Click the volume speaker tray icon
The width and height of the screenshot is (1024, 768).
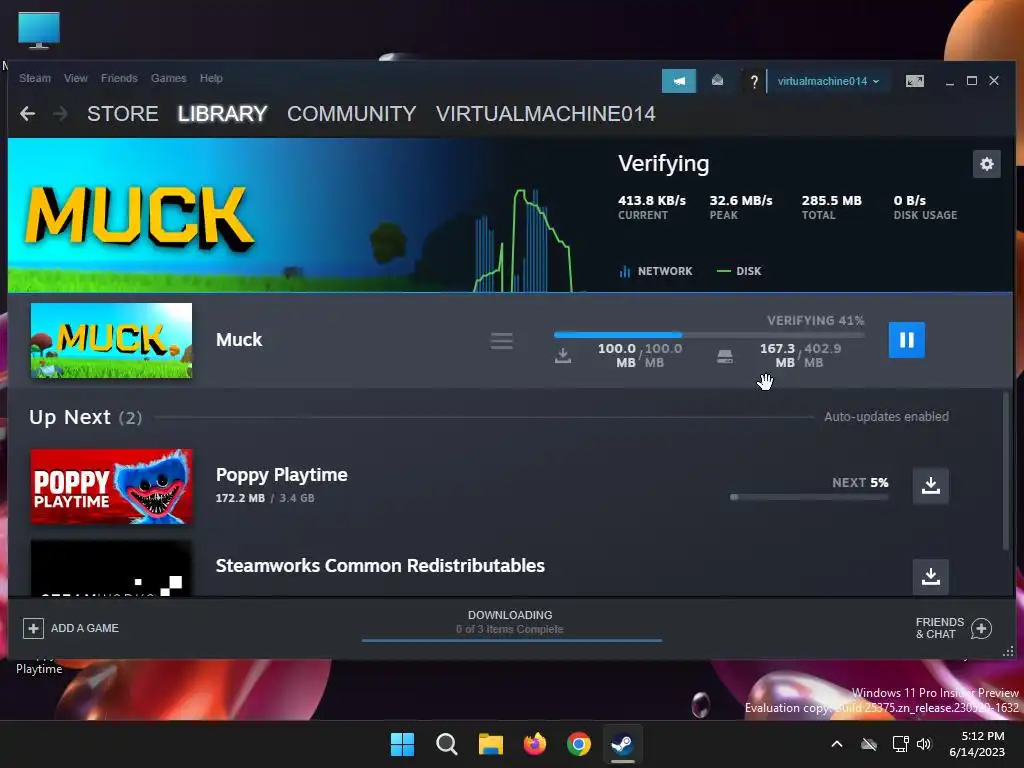click(923, 744)
